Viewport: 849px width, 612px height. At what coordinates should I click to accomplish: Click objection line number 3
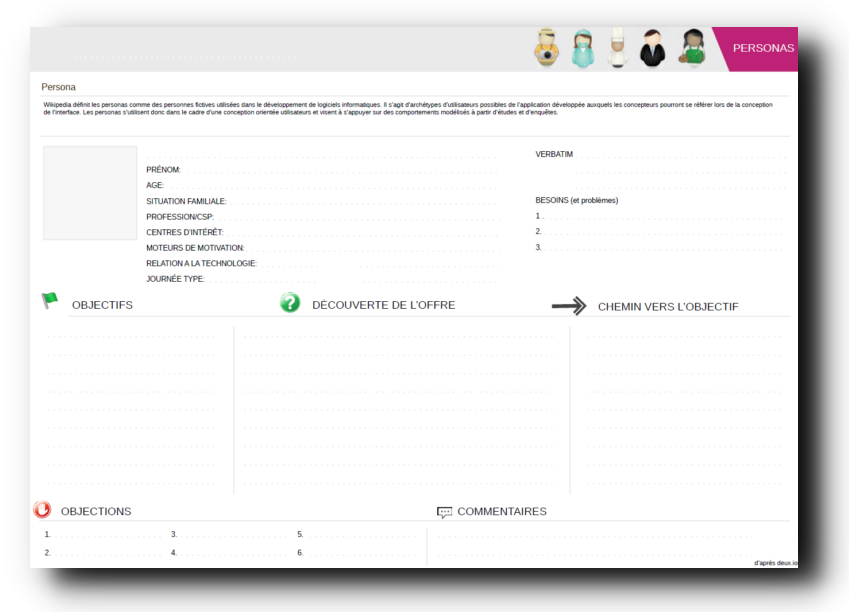[230, 535]
